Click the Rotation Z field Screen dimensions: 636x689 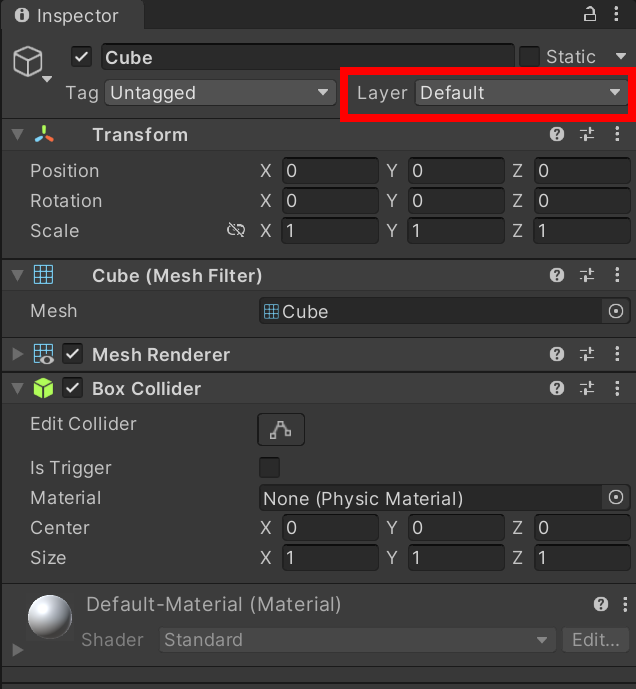[x=582, y=200]
